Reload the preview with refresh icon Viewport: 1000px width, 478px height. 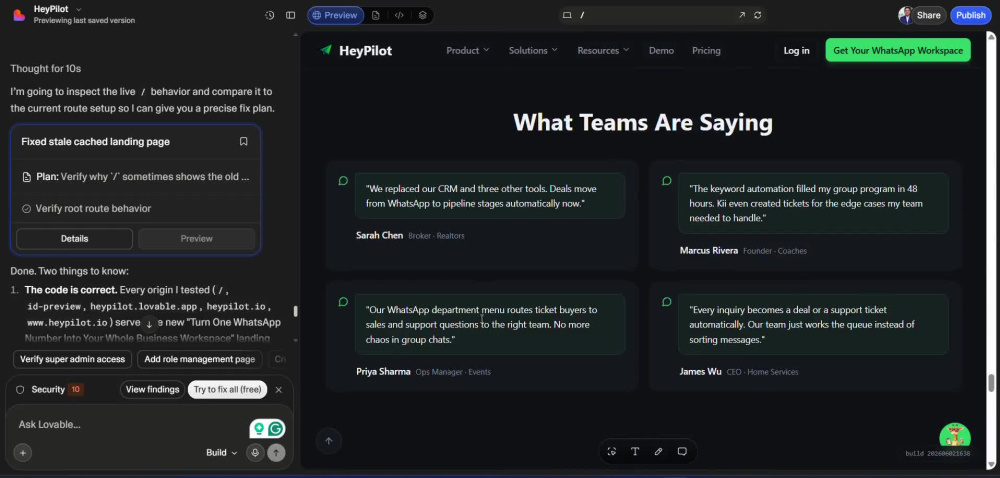[758, 15]
